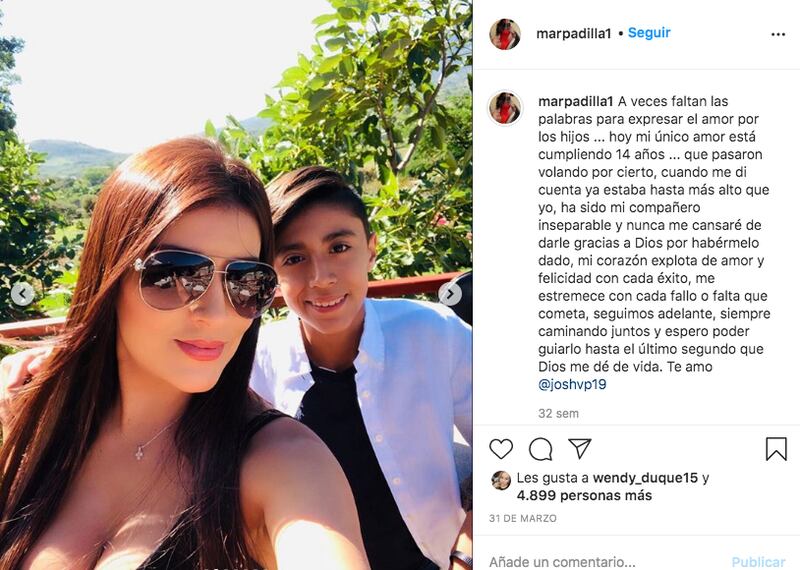Screen dimensions: 800x570
Task: Open the three-dot more options menu
Action: click(778, 34)
